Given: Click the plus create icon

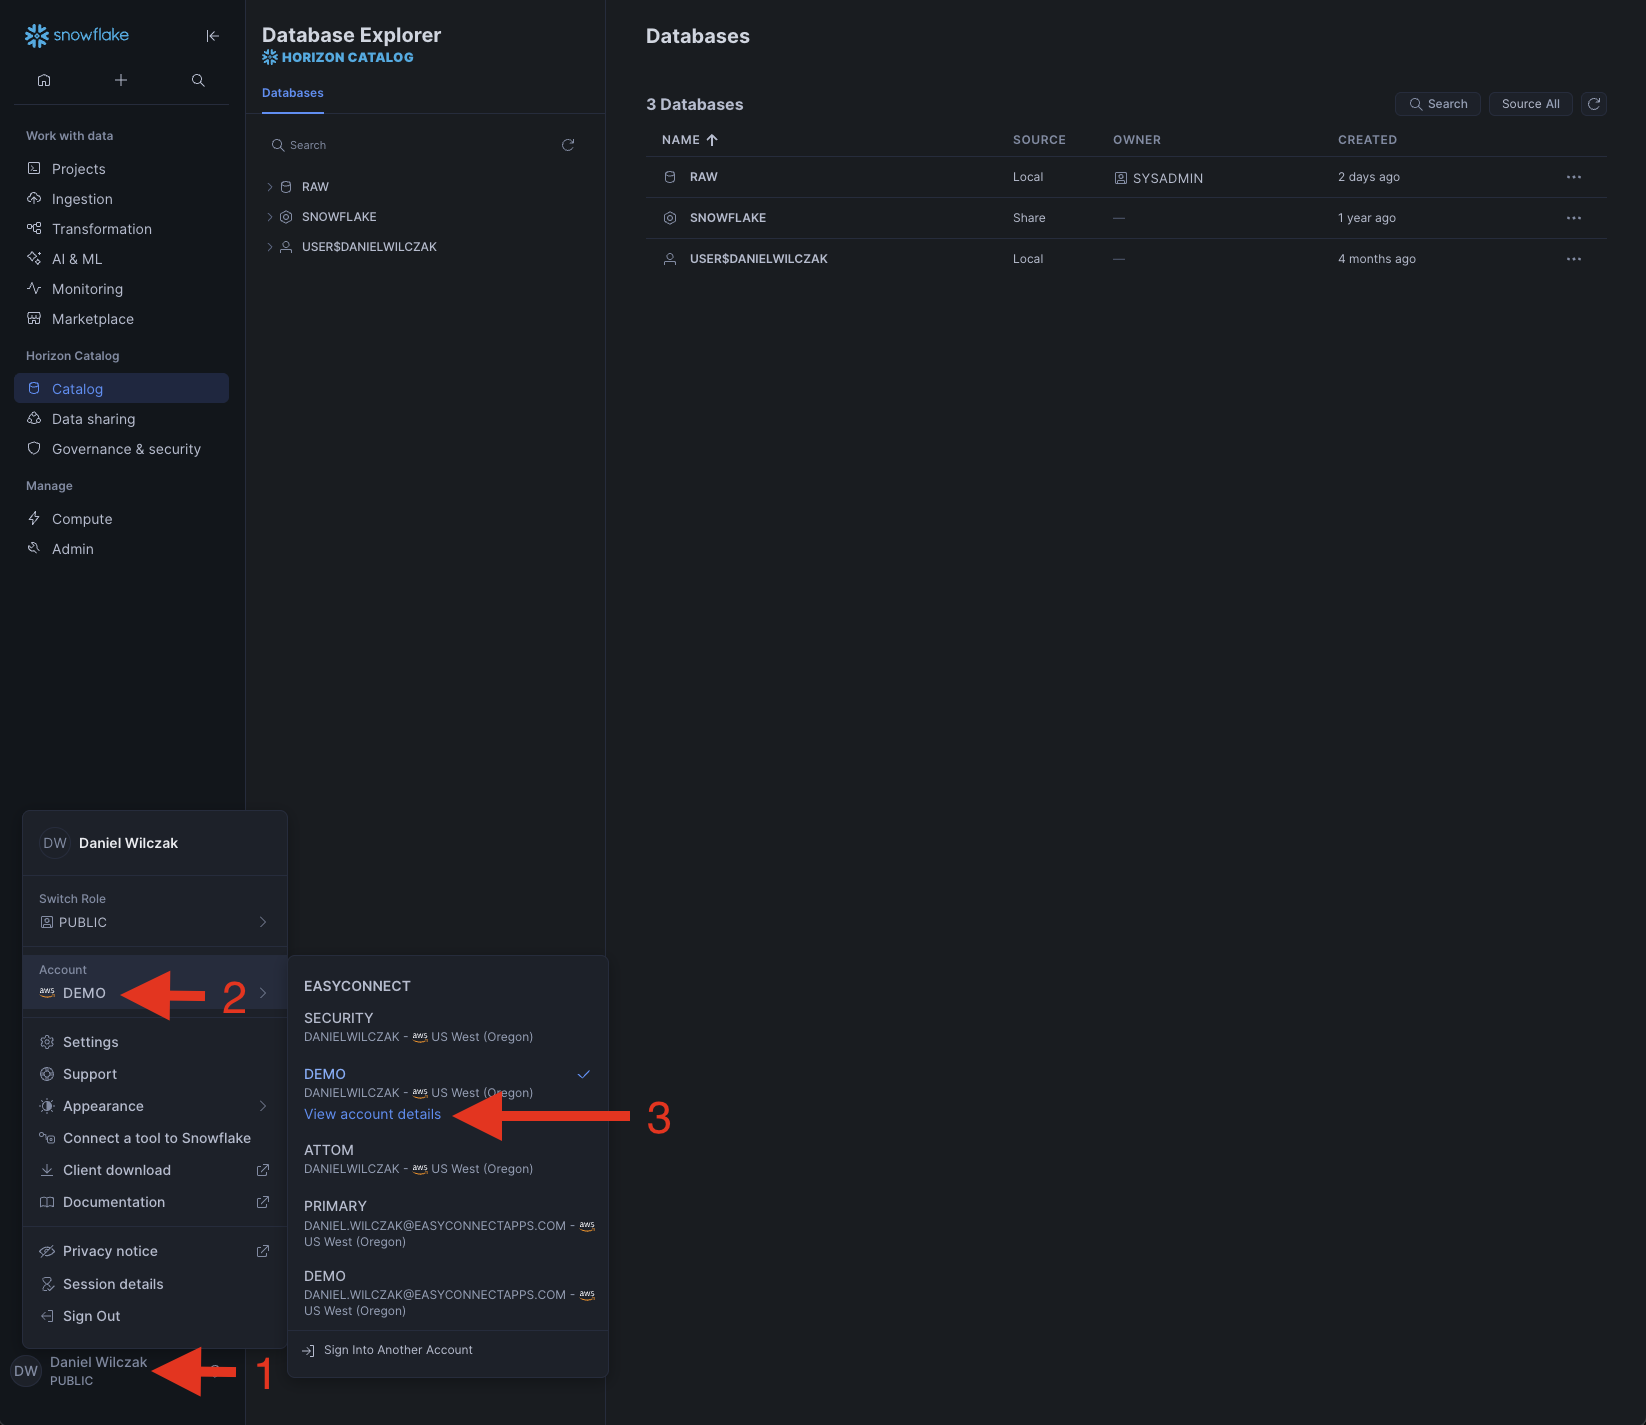Looking at the screenshot, I should click(121, 80).
